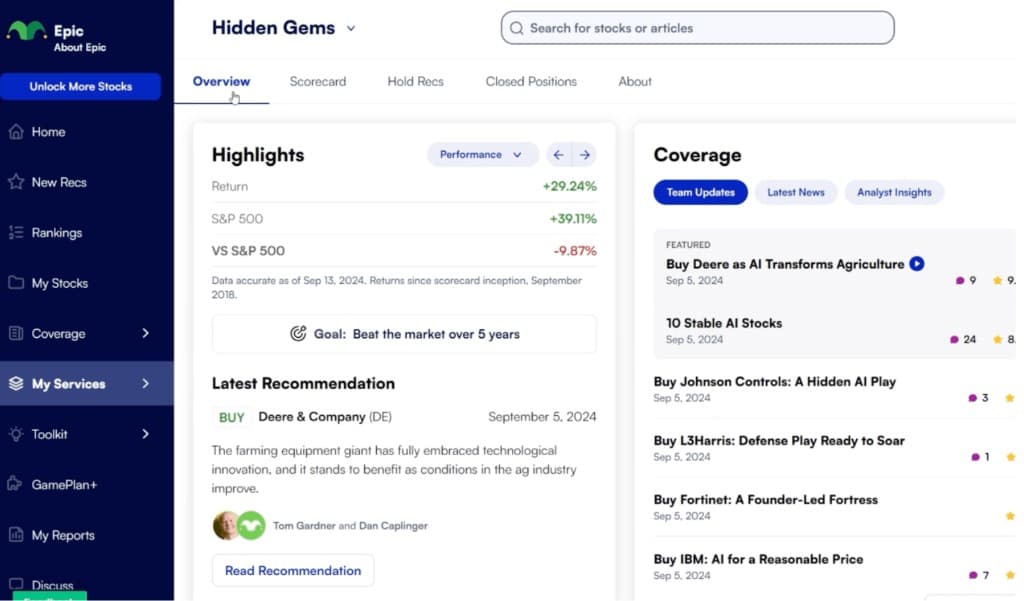Select the Latest News filter pill
The width and height of the screenshot is (1024, 601).
(x=795, y=192)
